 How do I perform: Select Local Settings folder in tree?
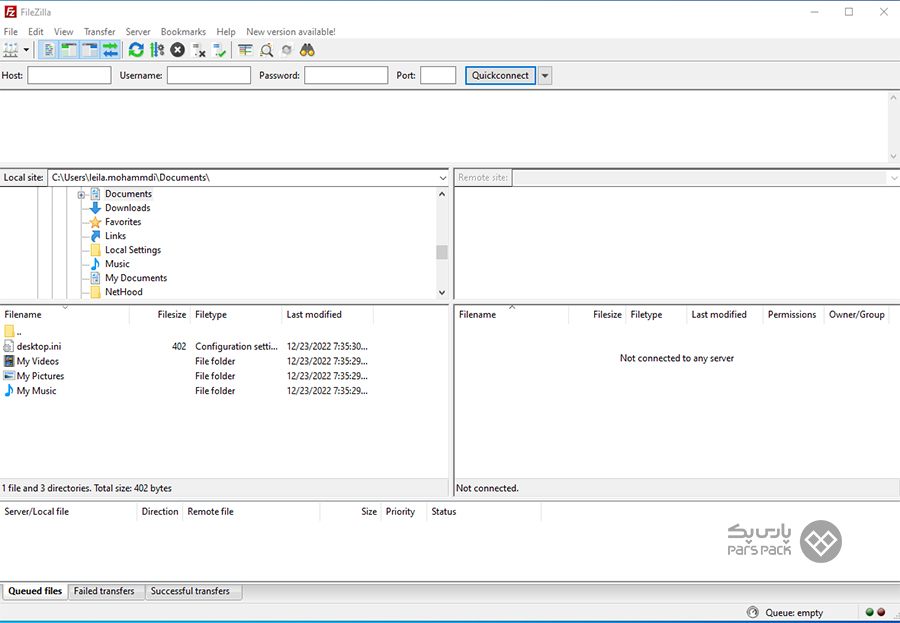(133, 250)
